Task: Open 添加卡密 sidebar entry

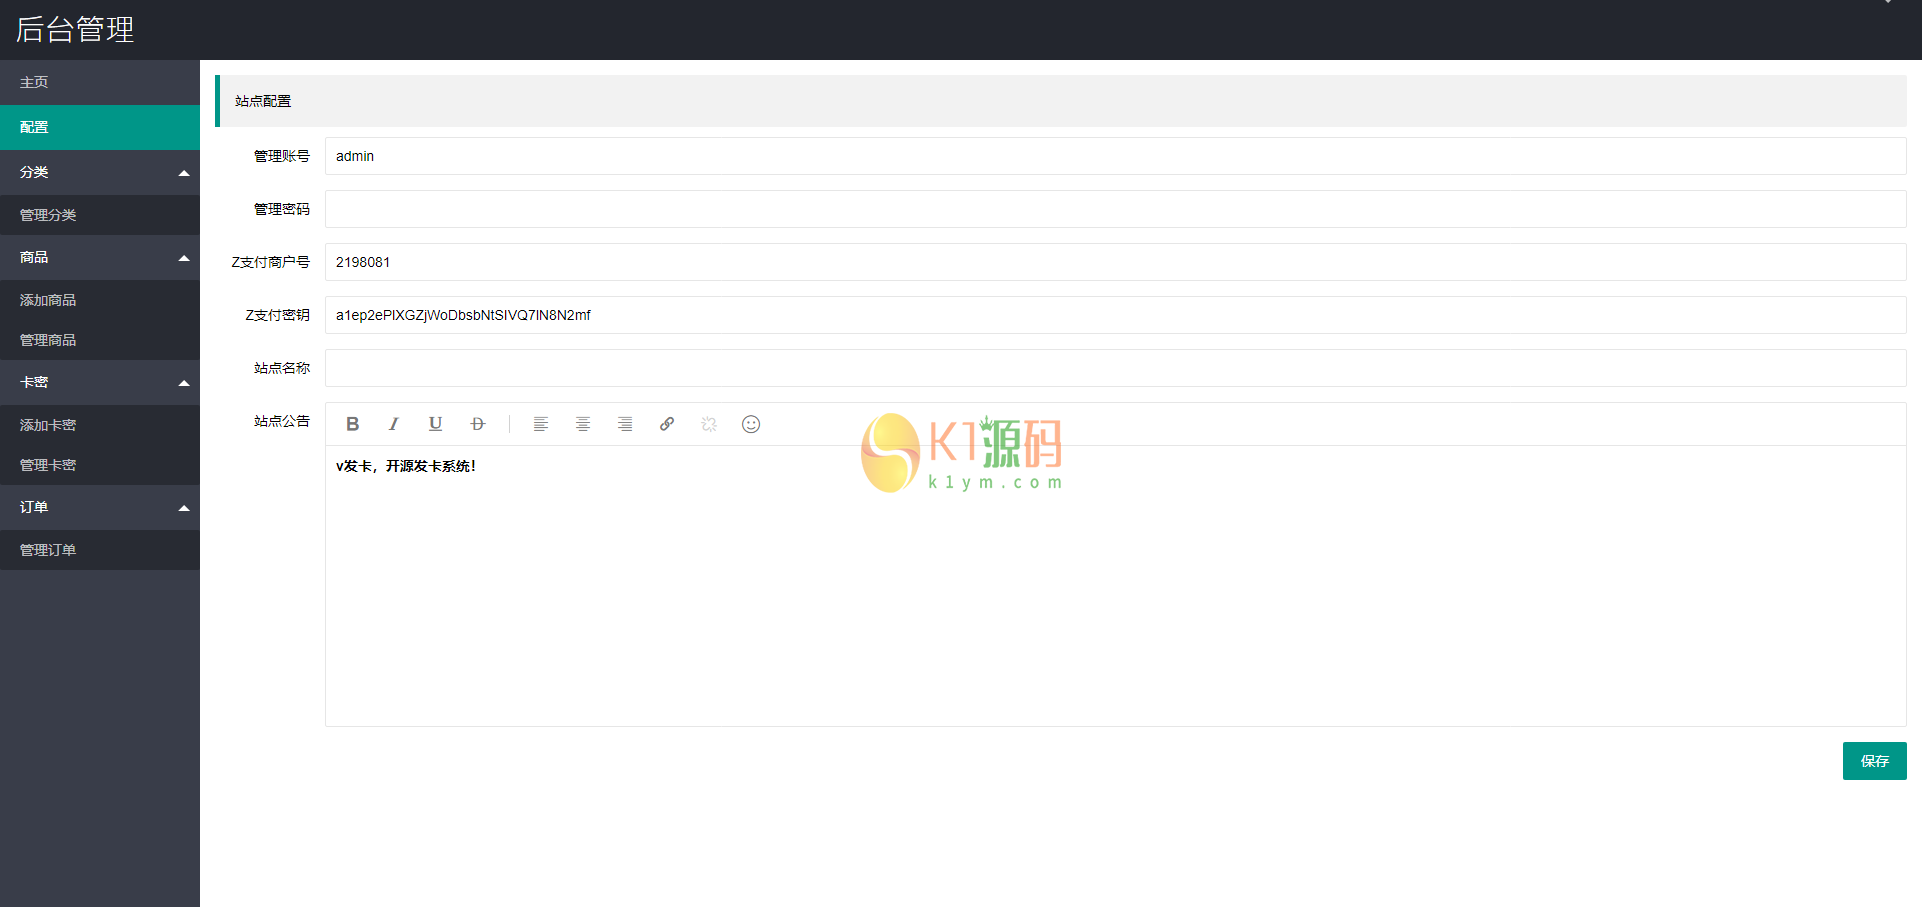Action: click(100, 425)
